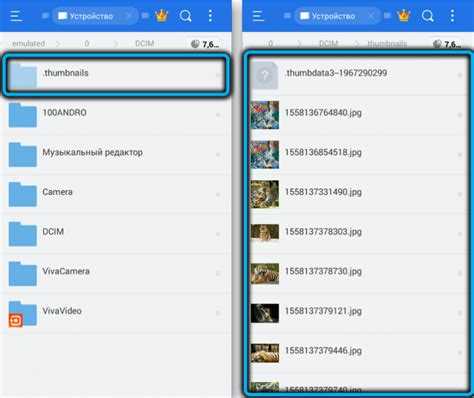Open the DCIM folder in the list
Viewport: 474px width, 398px height.
point(116,234)
